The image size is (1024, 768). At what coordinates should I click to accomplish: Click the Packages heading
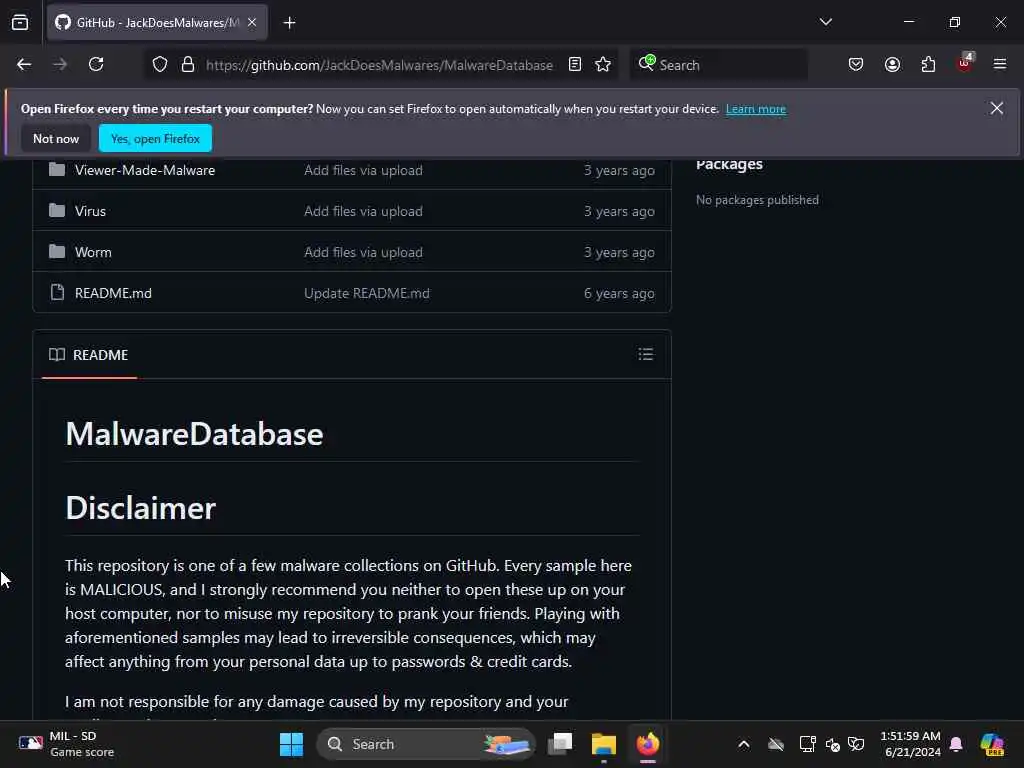pyautogui.click(x=729, y=164)
